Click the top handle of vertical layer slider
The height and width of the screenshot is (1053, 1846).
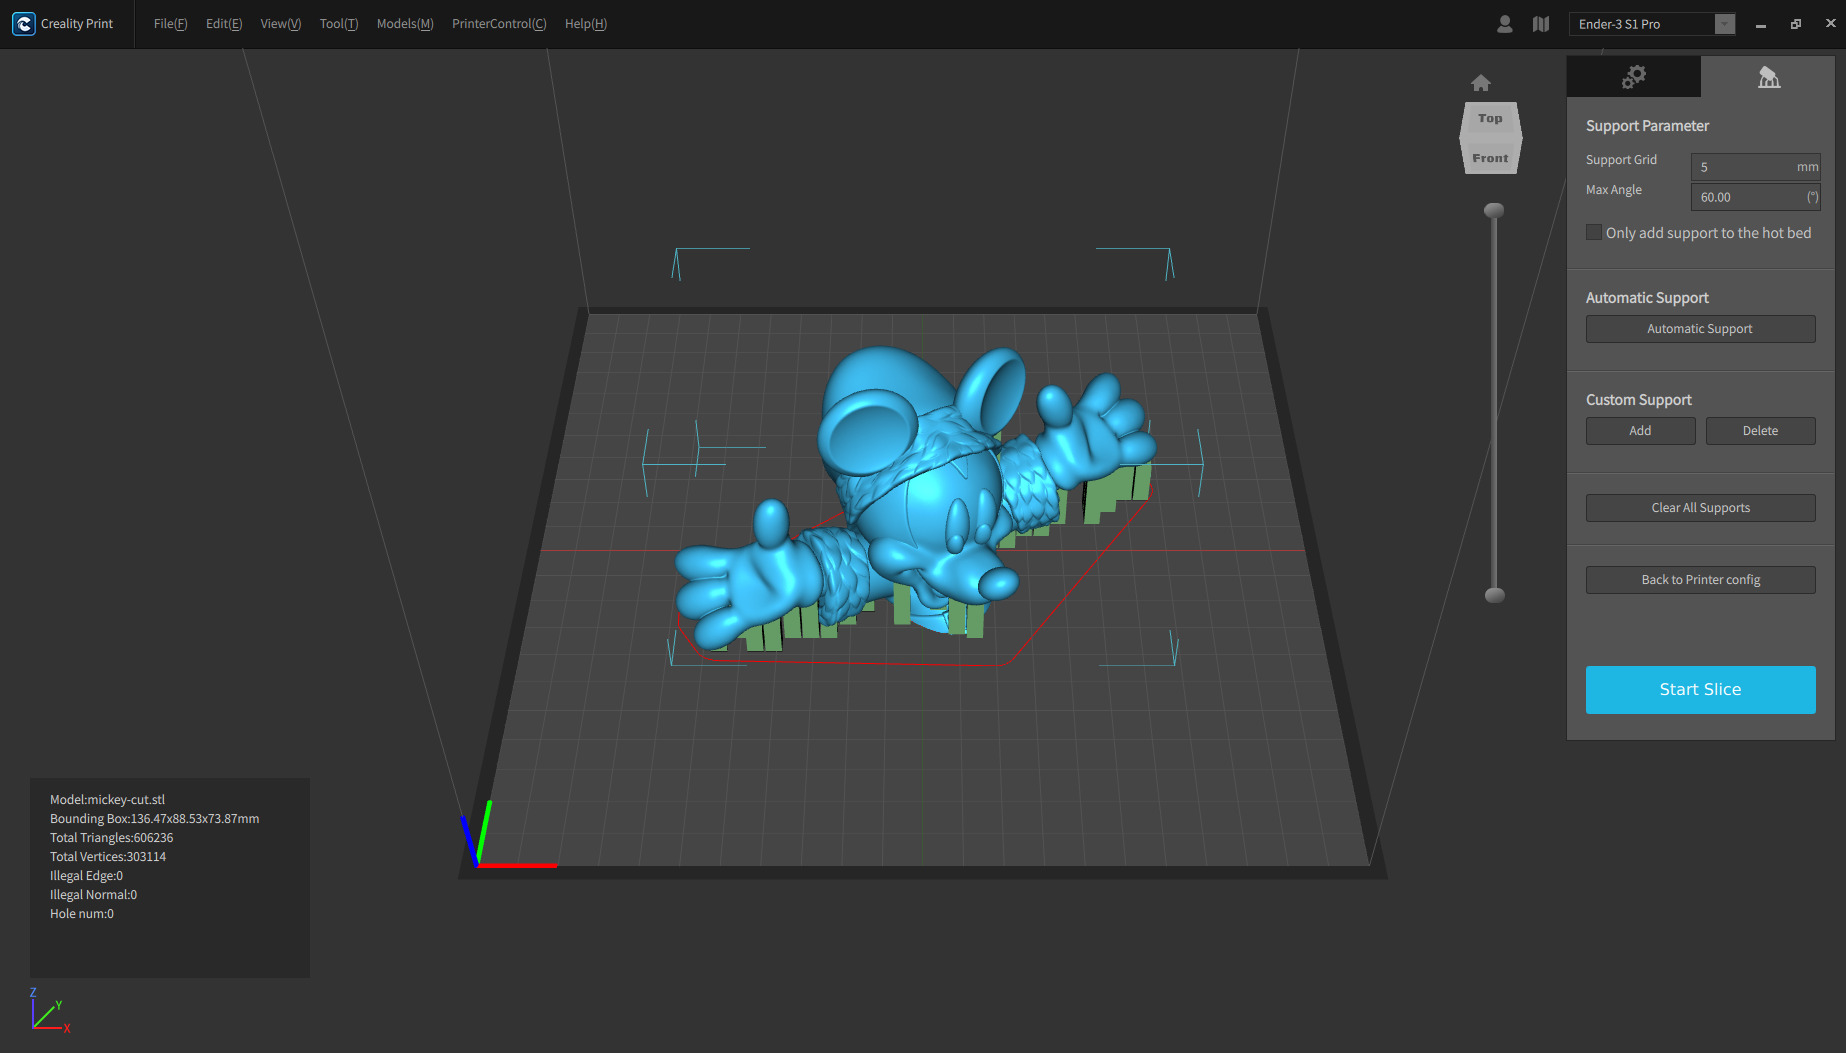[1494, 210]
